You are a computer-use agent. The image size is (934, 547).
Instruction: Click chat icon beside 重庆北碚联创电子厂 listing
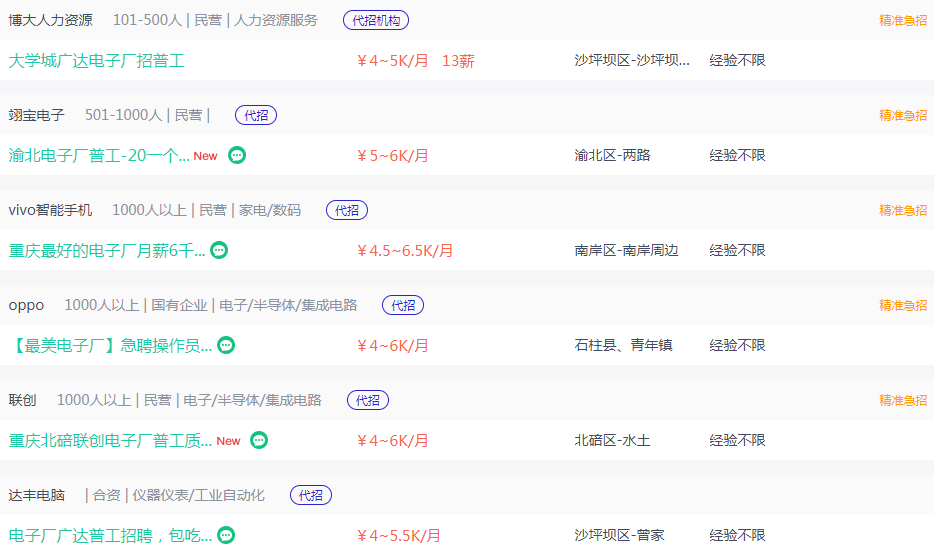259,440
